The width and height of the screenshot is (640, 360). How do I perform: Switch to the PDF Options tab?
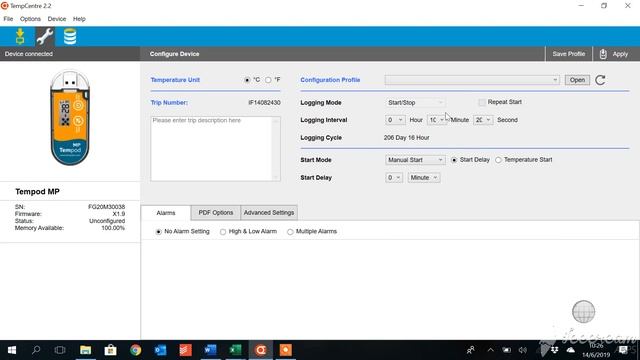click(x=216, y=213)
